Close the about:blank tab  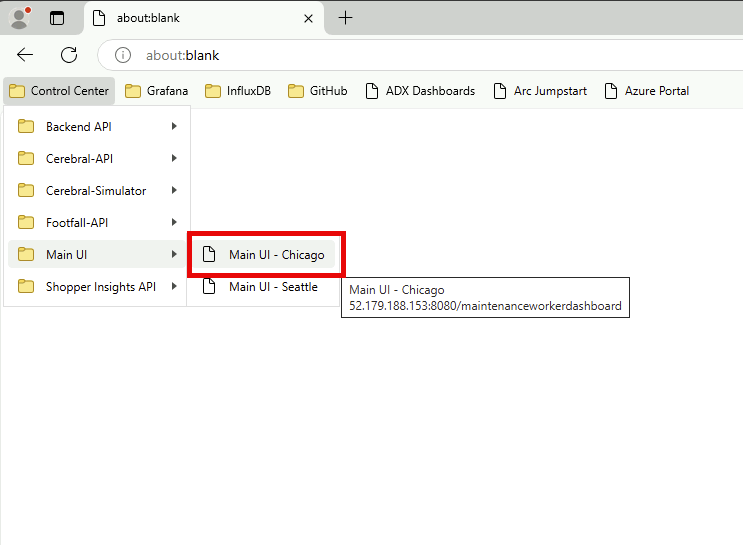(308, 18)
